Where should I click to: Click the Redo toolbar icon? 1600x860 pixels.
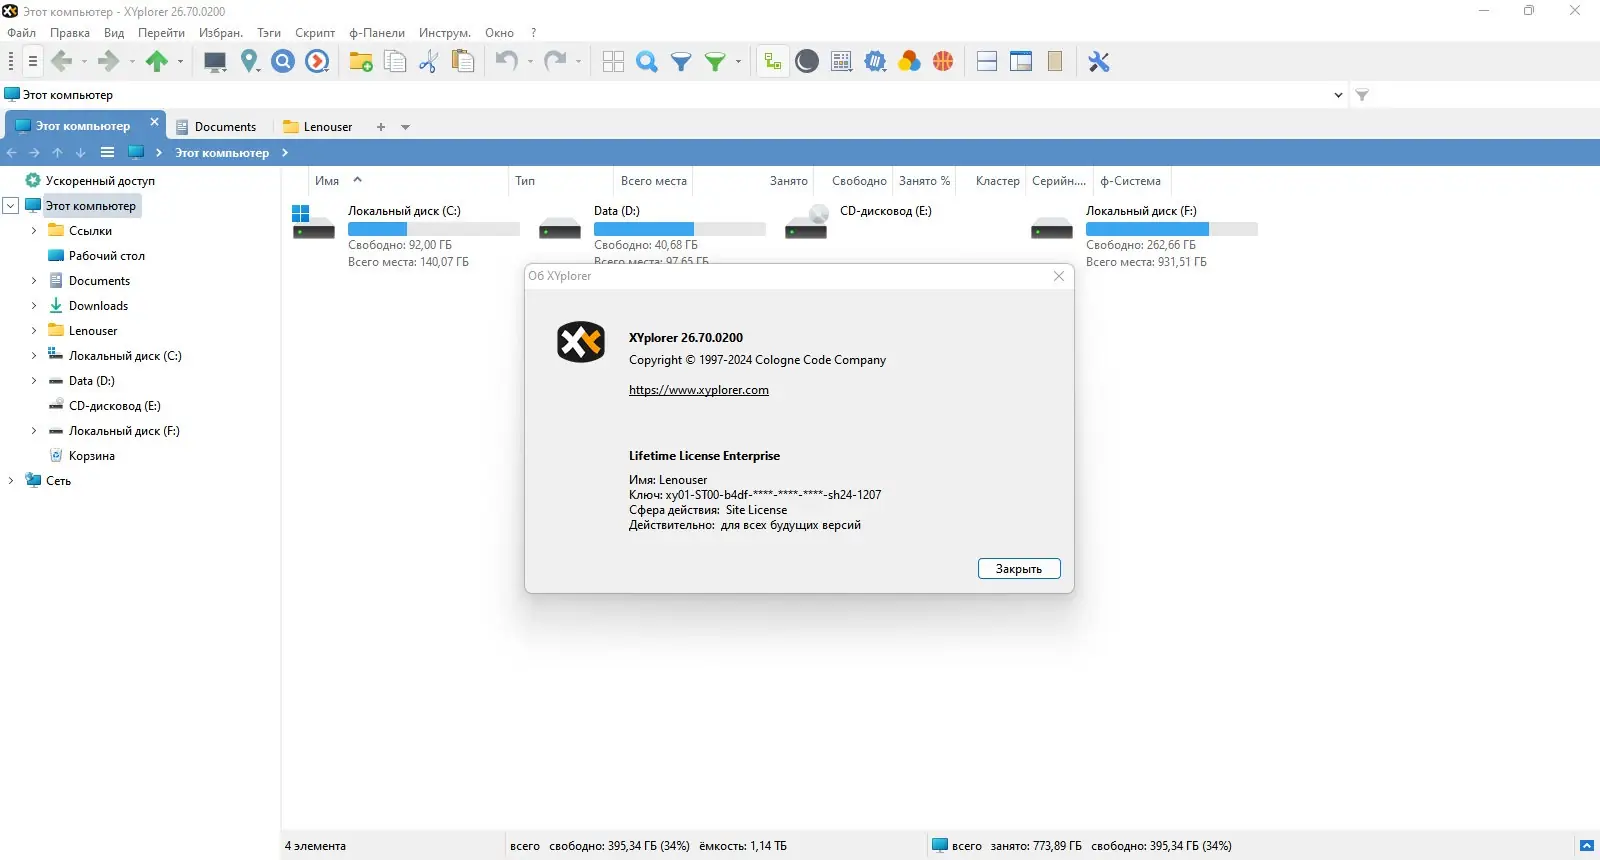point(555,62)
